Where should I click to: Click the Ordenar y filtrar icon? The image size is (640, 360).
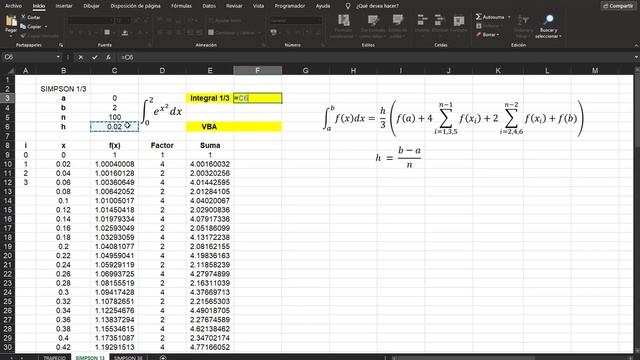522,20
